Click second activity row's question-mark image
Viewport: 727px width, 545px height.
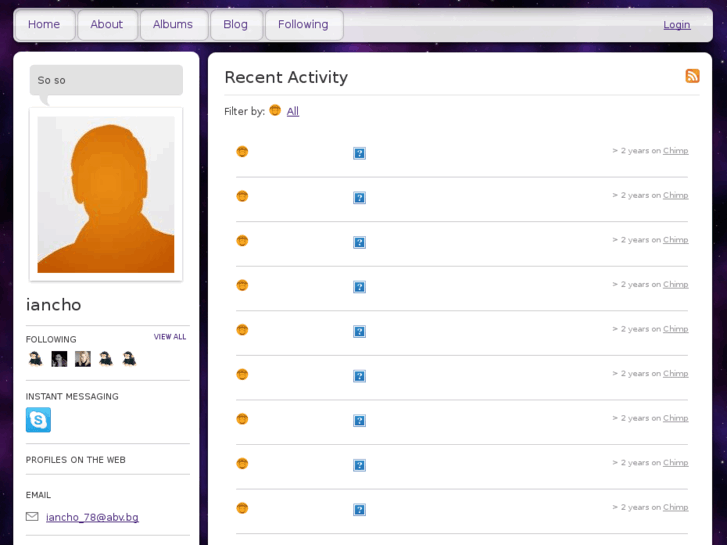(x=359, y=198)
